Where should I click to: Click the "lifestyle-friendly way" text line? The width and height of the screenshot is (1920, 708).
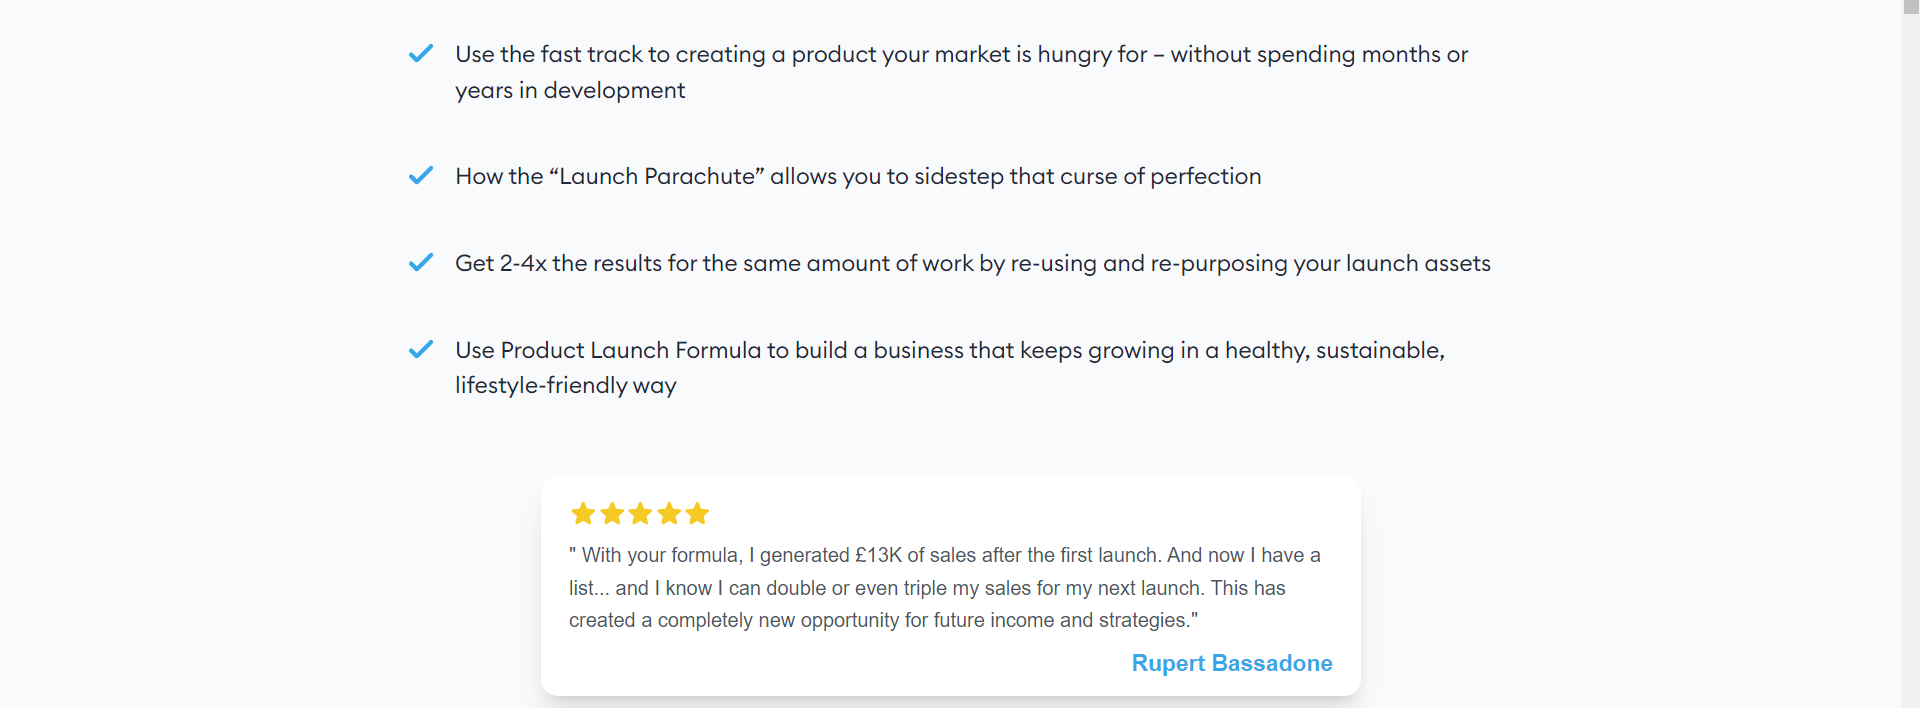coord(566,385)
